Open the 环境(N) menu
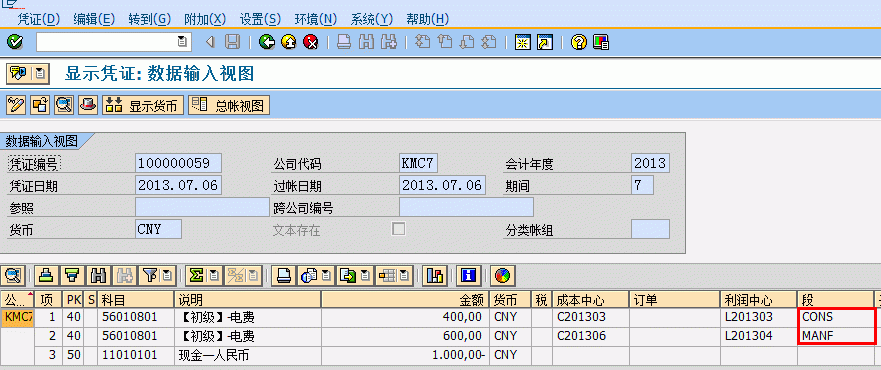 [x=315, y=19]
